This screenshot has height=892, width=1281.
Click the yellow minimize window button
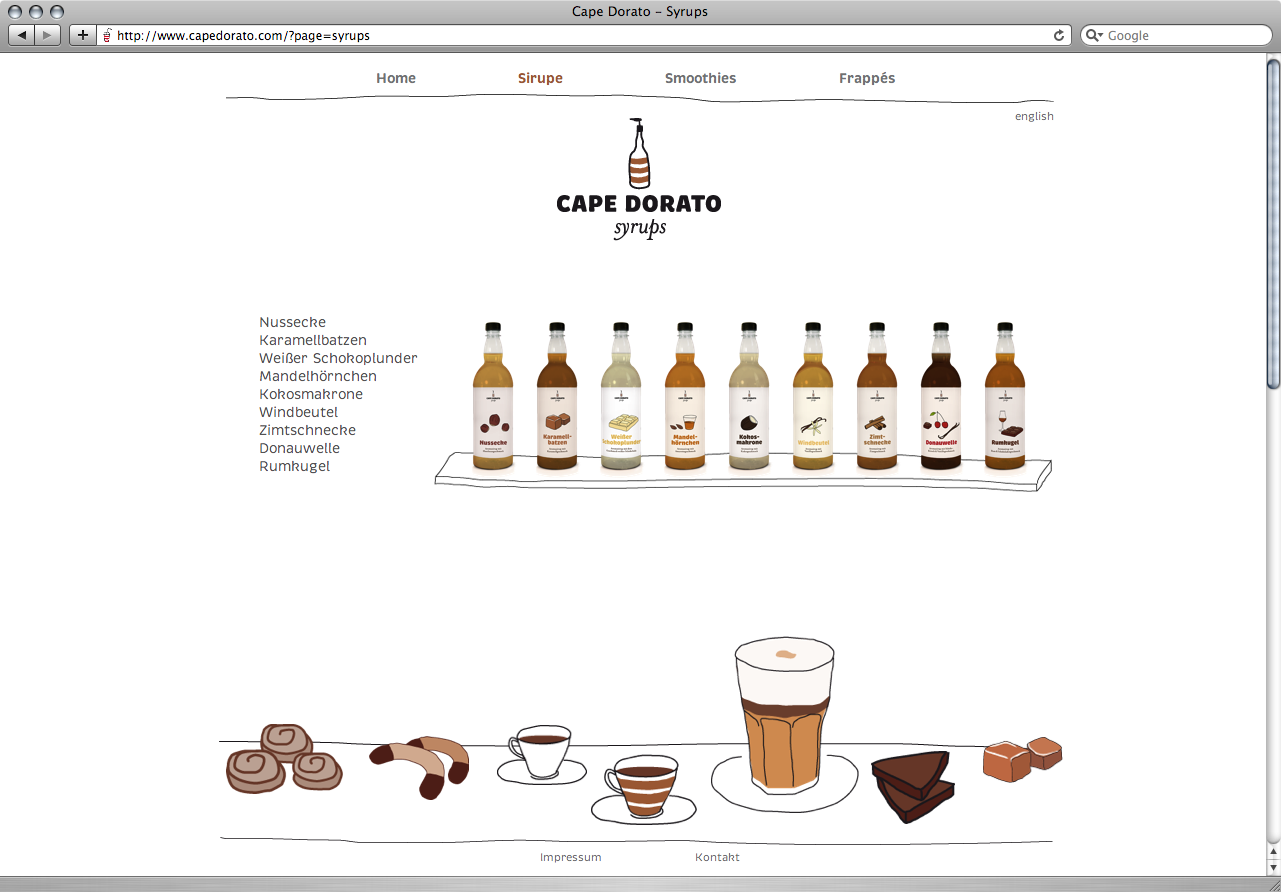(36, 12)
